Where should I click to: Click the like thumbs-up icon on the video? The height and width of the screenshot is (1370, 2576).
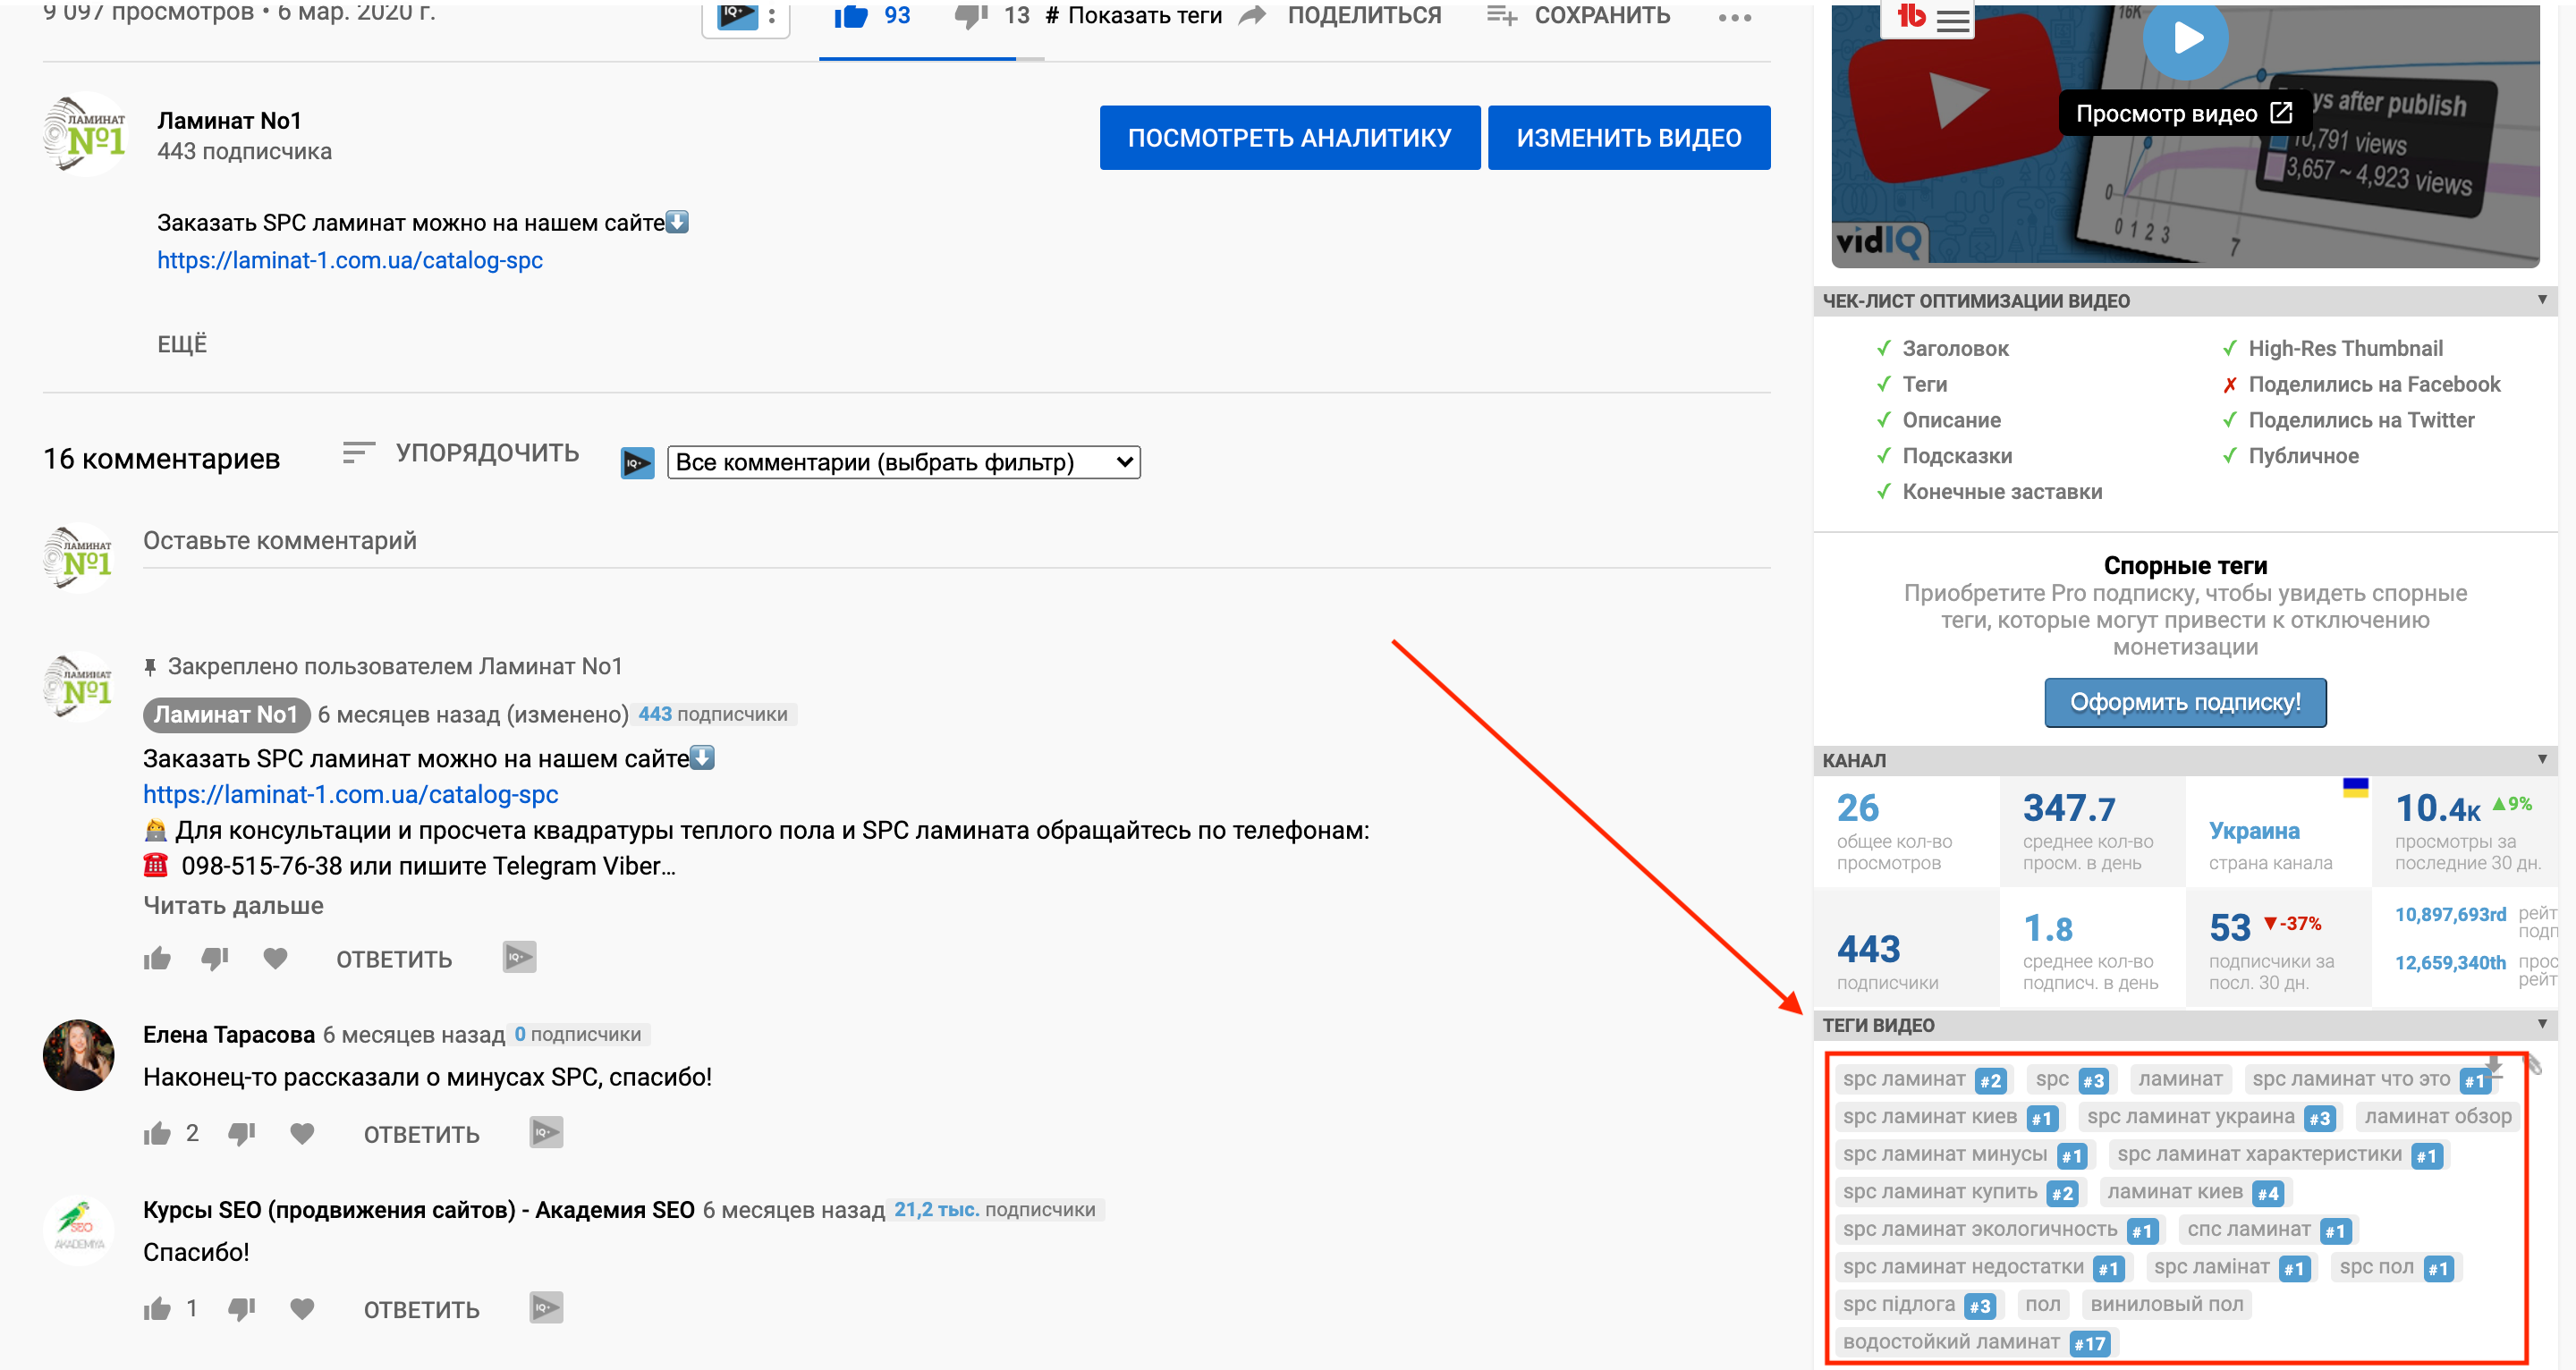pyautogui.click(x=851, y=16)
